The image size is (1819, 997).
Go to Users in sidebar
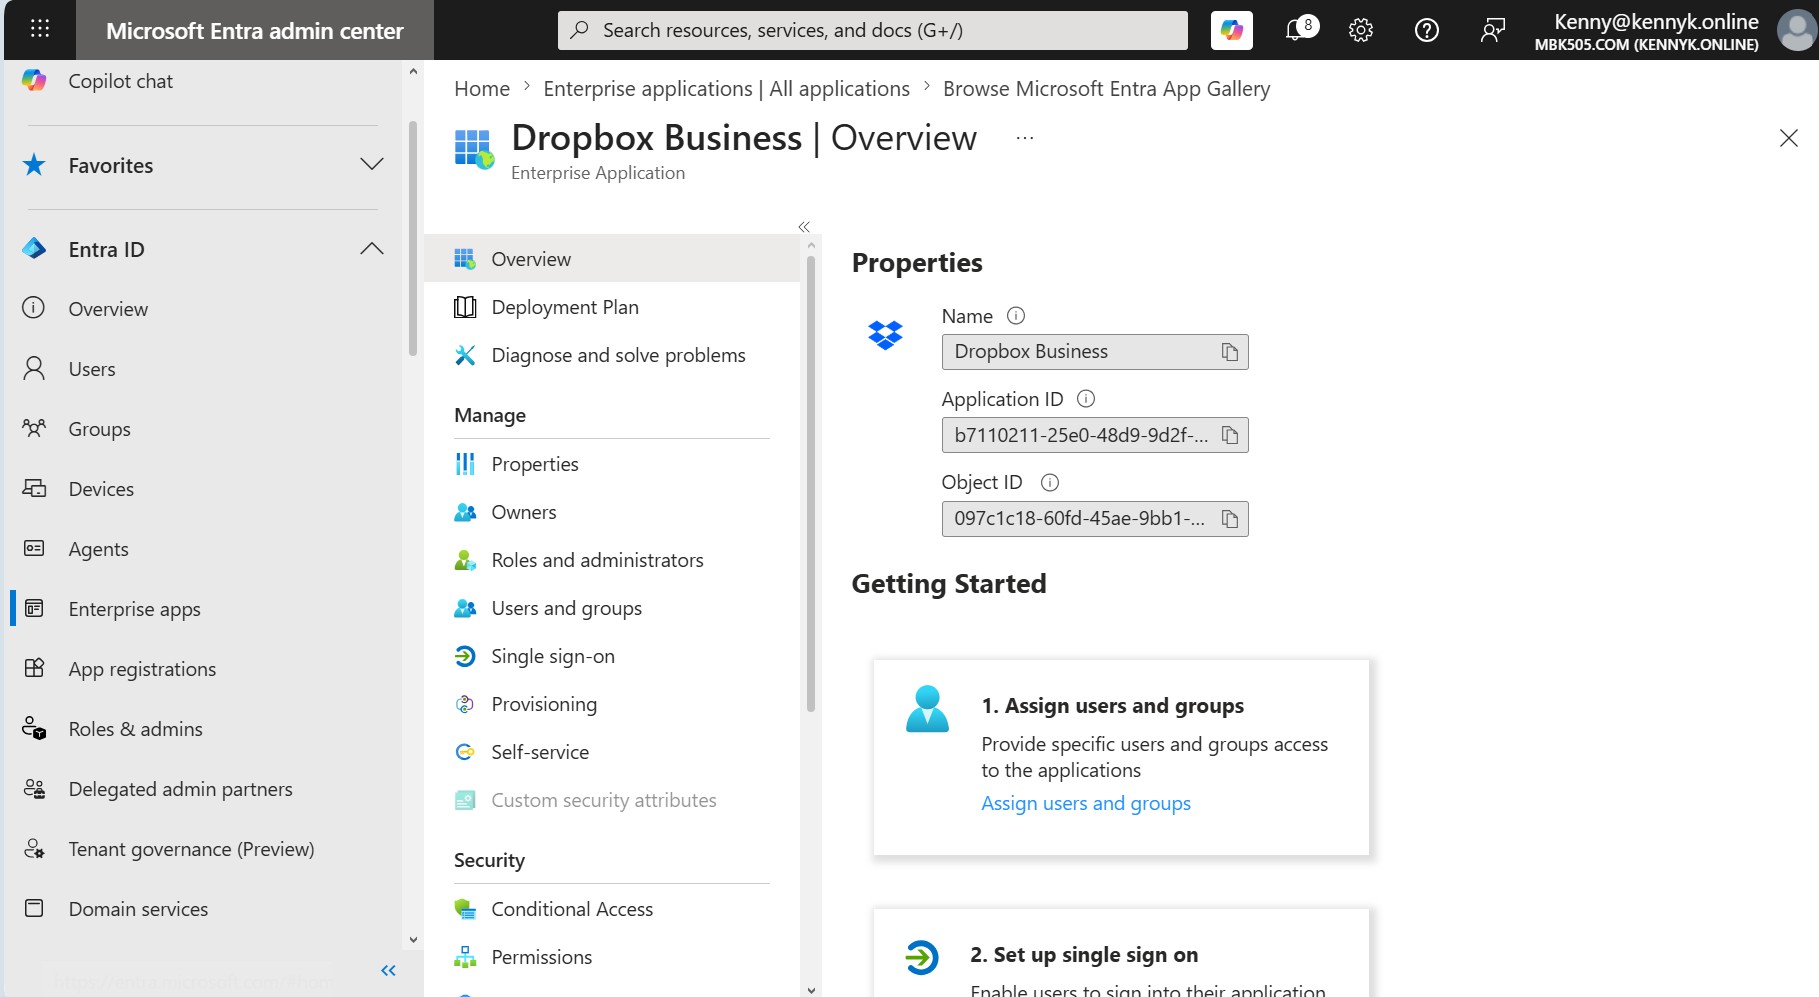click(92, 369)
